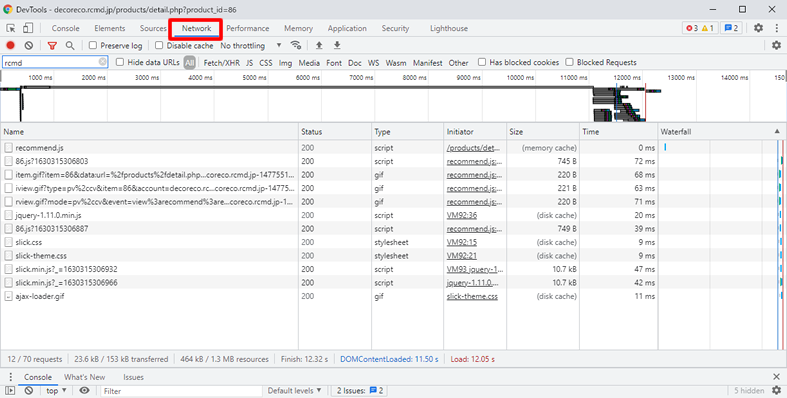This screenshot has height=398, width=787.
Task: Export HAR file with download arrow
Action: pos(337,45)
